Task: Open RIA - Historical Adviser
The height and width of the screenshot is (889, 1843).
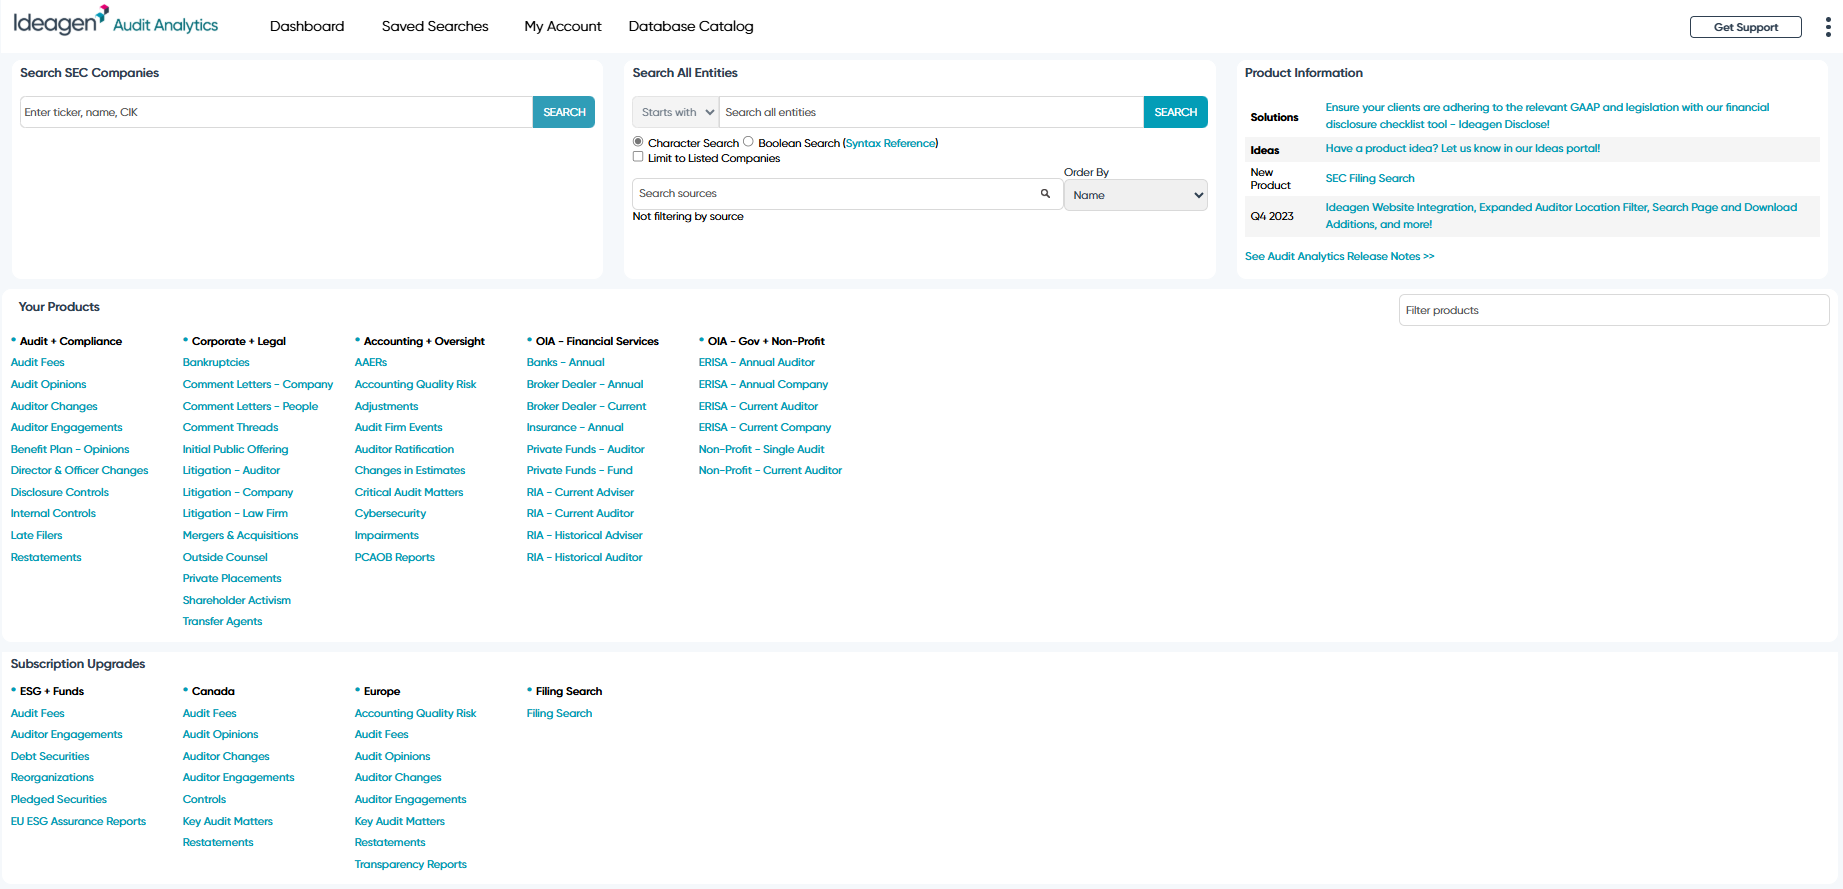Action: (x=585, y=535)
